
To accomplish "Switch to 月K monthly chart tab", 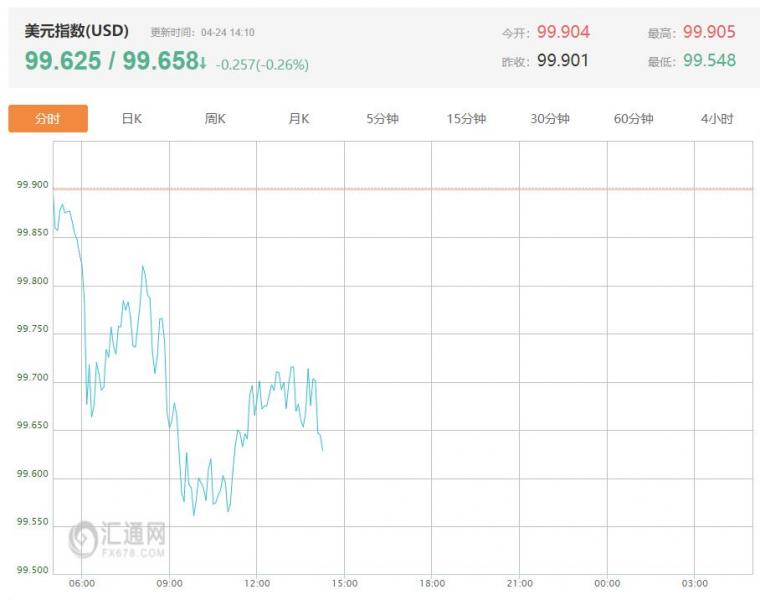I will (299, 119).
